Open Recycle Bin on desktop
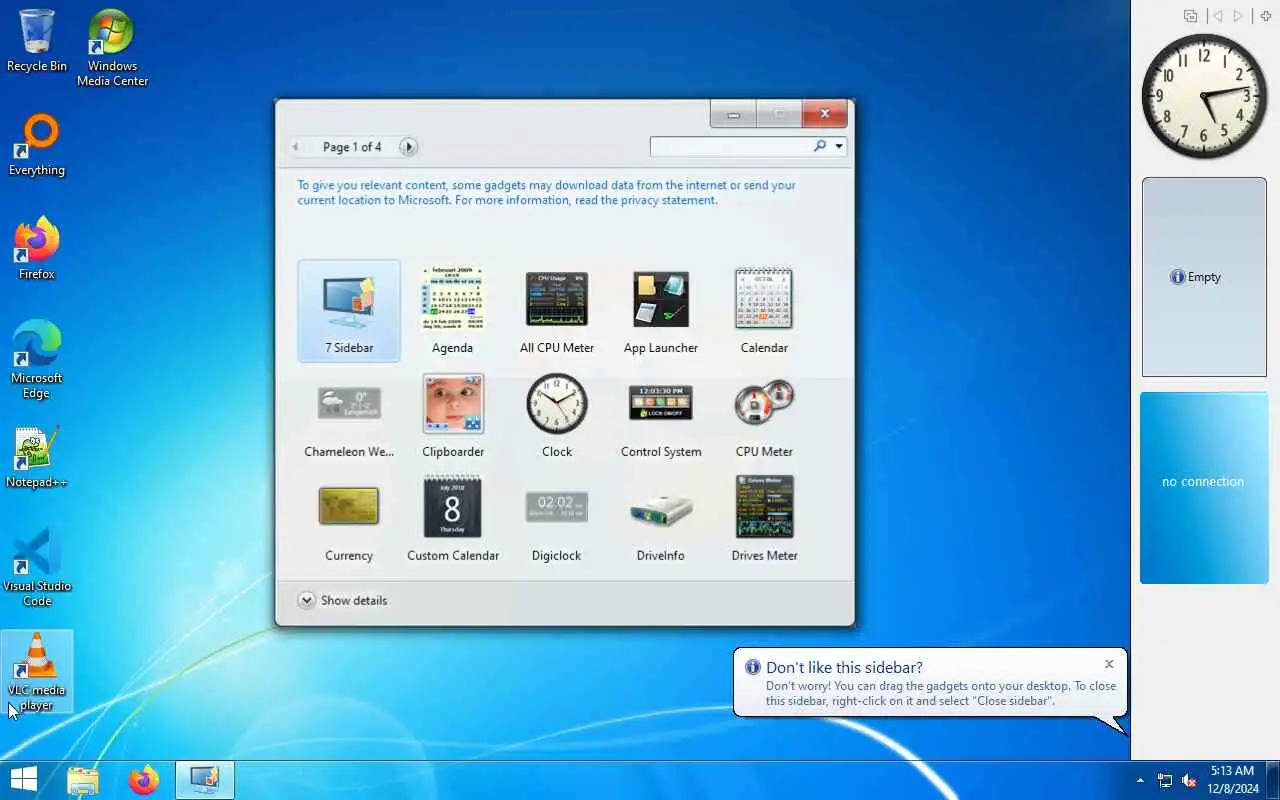1280x800 pixels. click(x=37, y=41)
